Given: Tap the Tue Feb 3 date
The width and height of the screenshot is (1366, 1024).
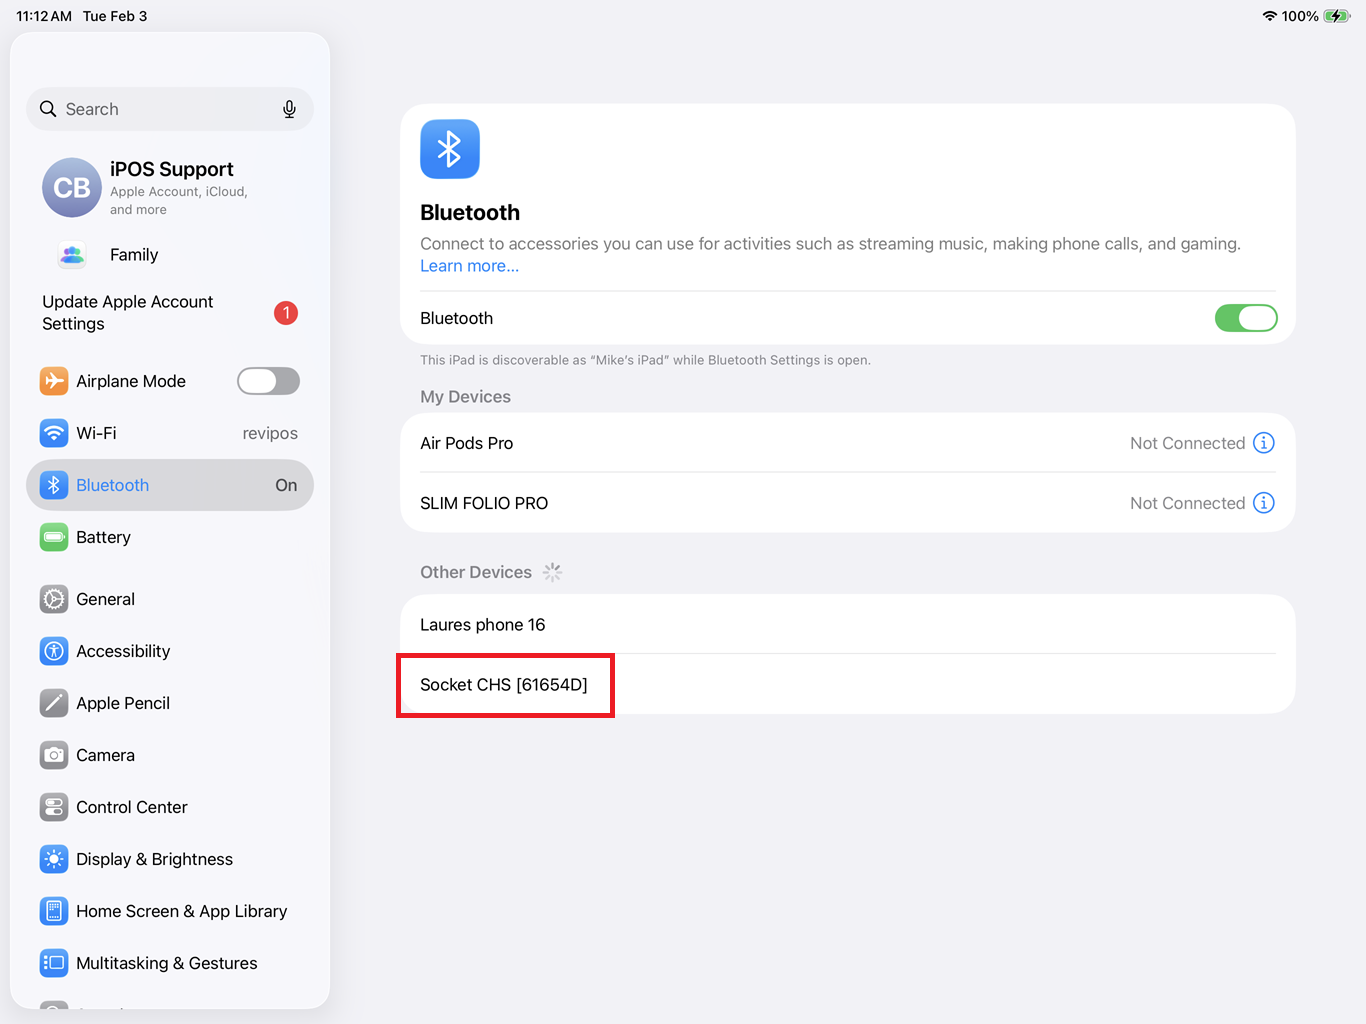Looking at the screenshot, I should (x=115, y=16).
